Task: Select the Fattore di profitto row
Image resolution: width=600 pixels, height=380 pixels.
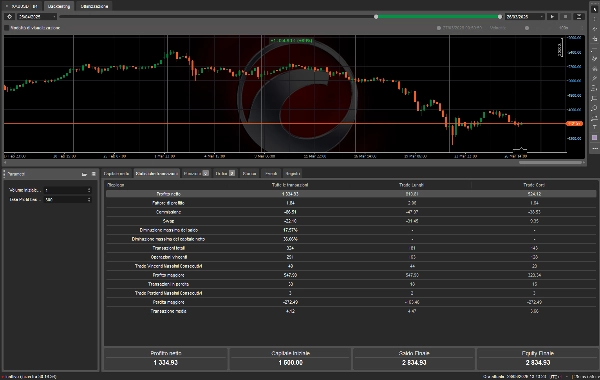Action: click(x=351, y=203)
